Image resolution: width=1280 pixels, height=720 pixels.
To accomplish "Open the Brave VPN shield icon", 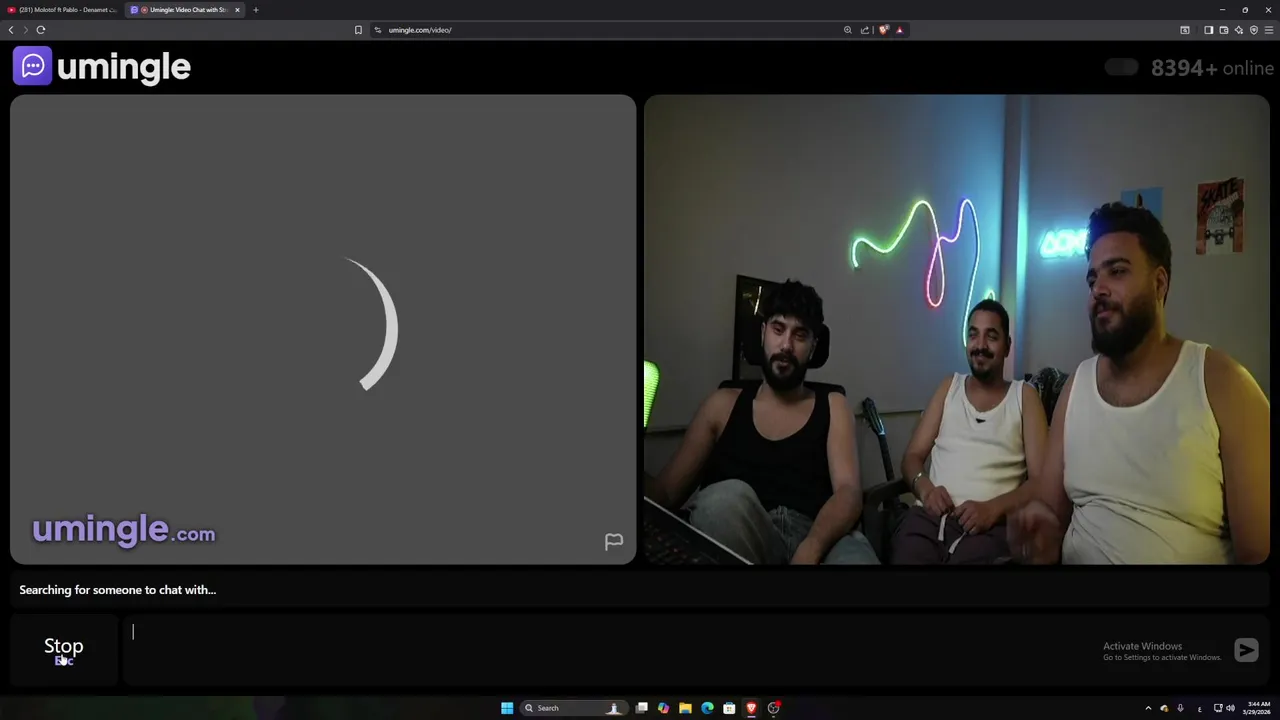I will (x=1253, y=30).
